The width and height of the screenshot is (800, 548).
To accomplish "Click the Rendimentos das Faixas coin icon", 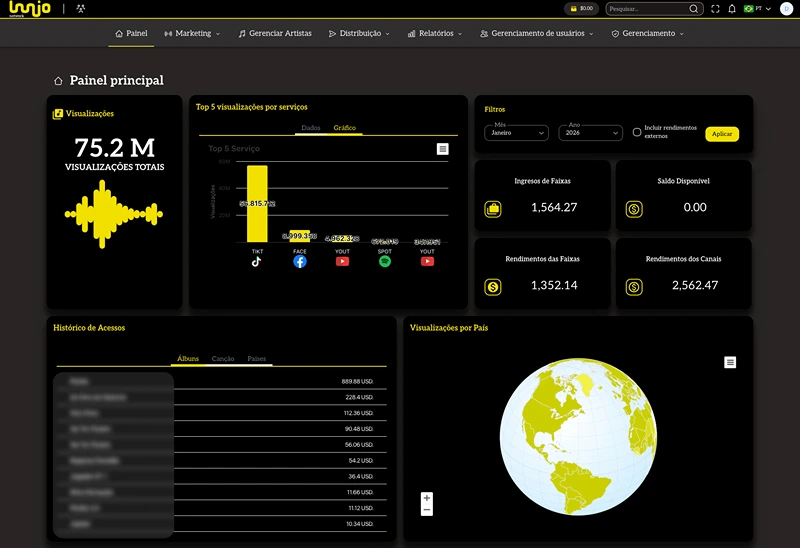I will click(x=493, y=287).
